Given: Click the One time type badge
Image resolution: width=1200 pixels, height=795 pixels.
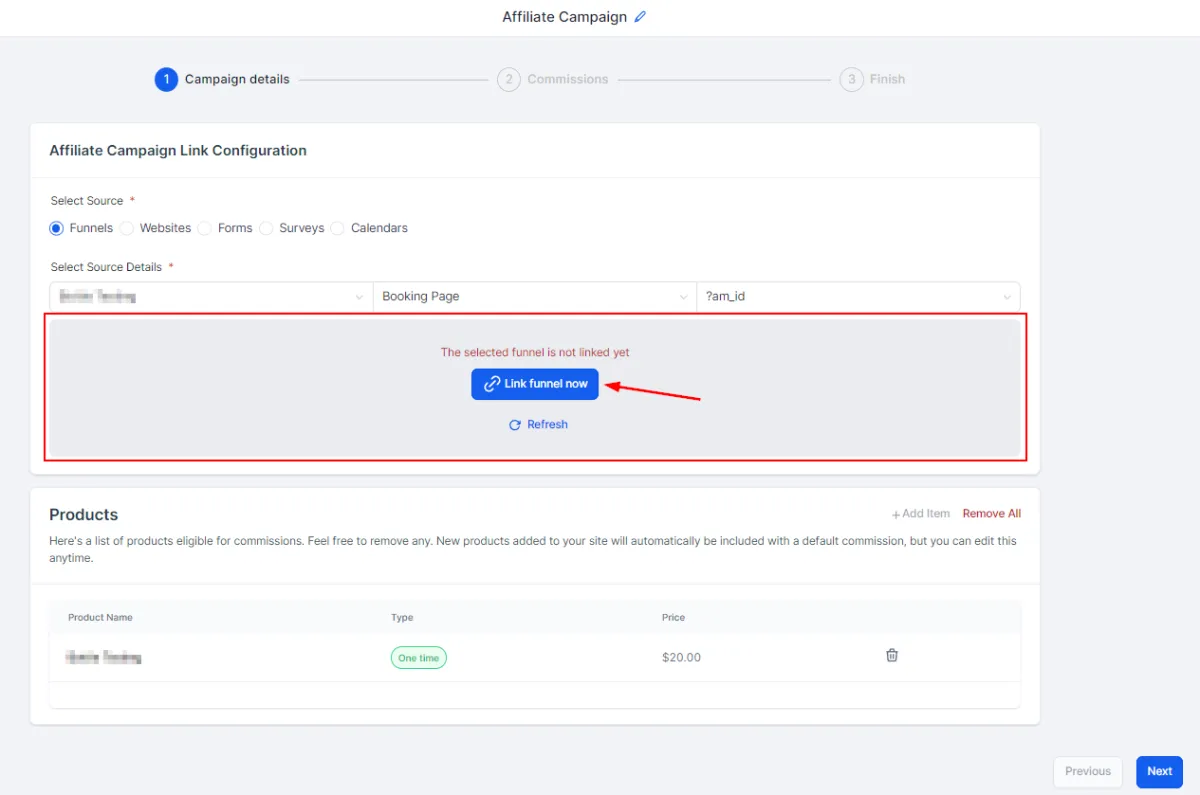Looking at the screenshot, I should (418, 658).
